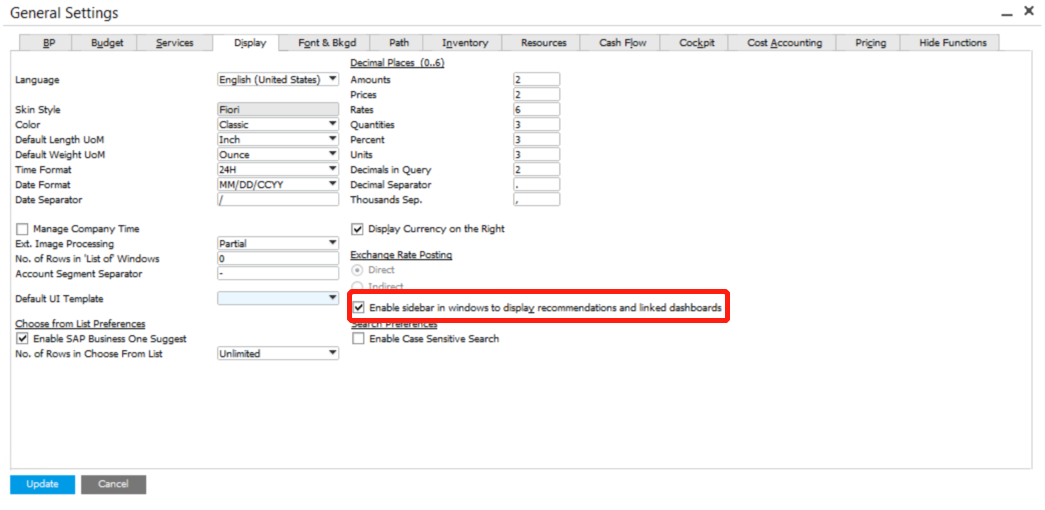Click the Date Separator input field
Viewport: 1045px width, 510px height.
click(x=277, y=200)
